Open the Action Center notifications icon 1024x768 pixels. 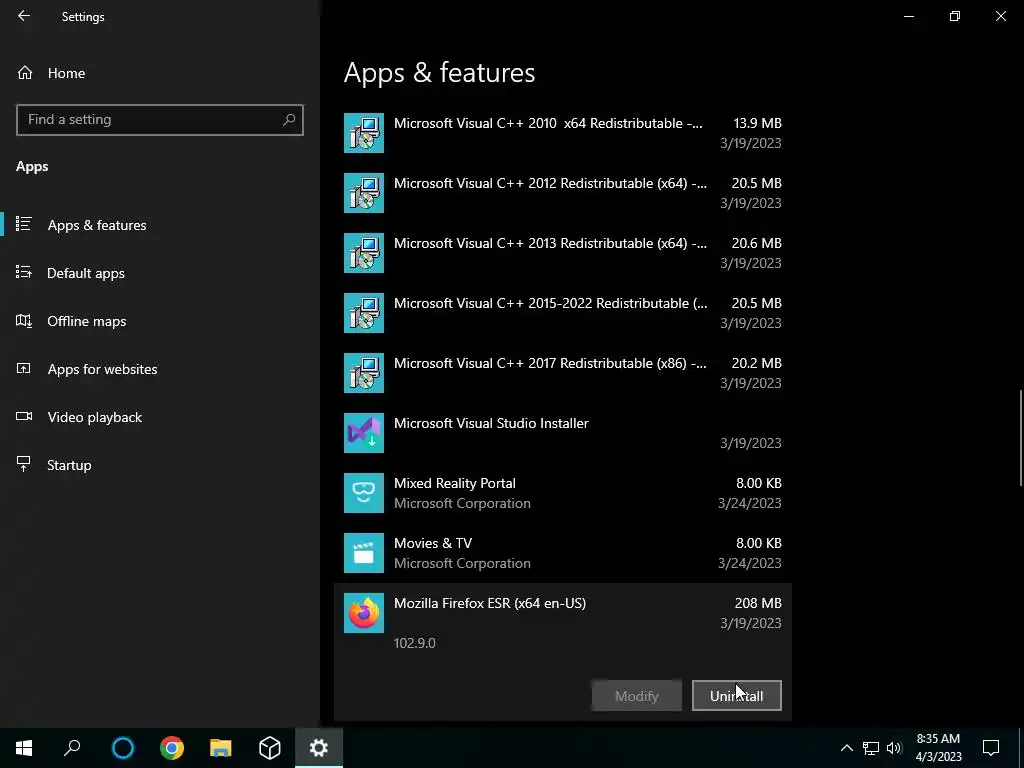click(991, 748)
